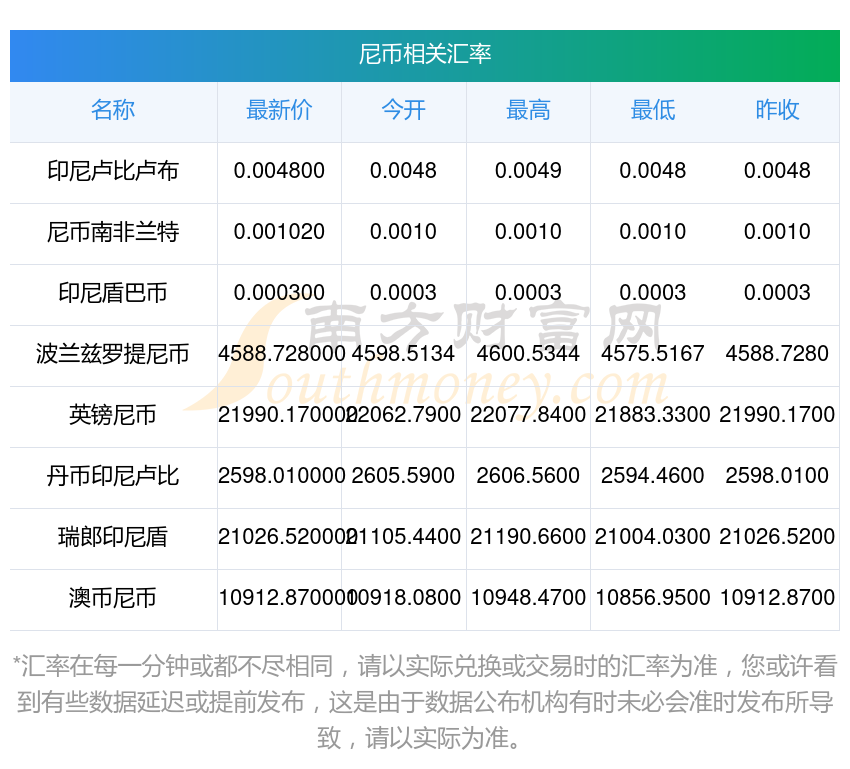
Task: Click the 4600.5344 highest price cell
Action: point(528,354)
